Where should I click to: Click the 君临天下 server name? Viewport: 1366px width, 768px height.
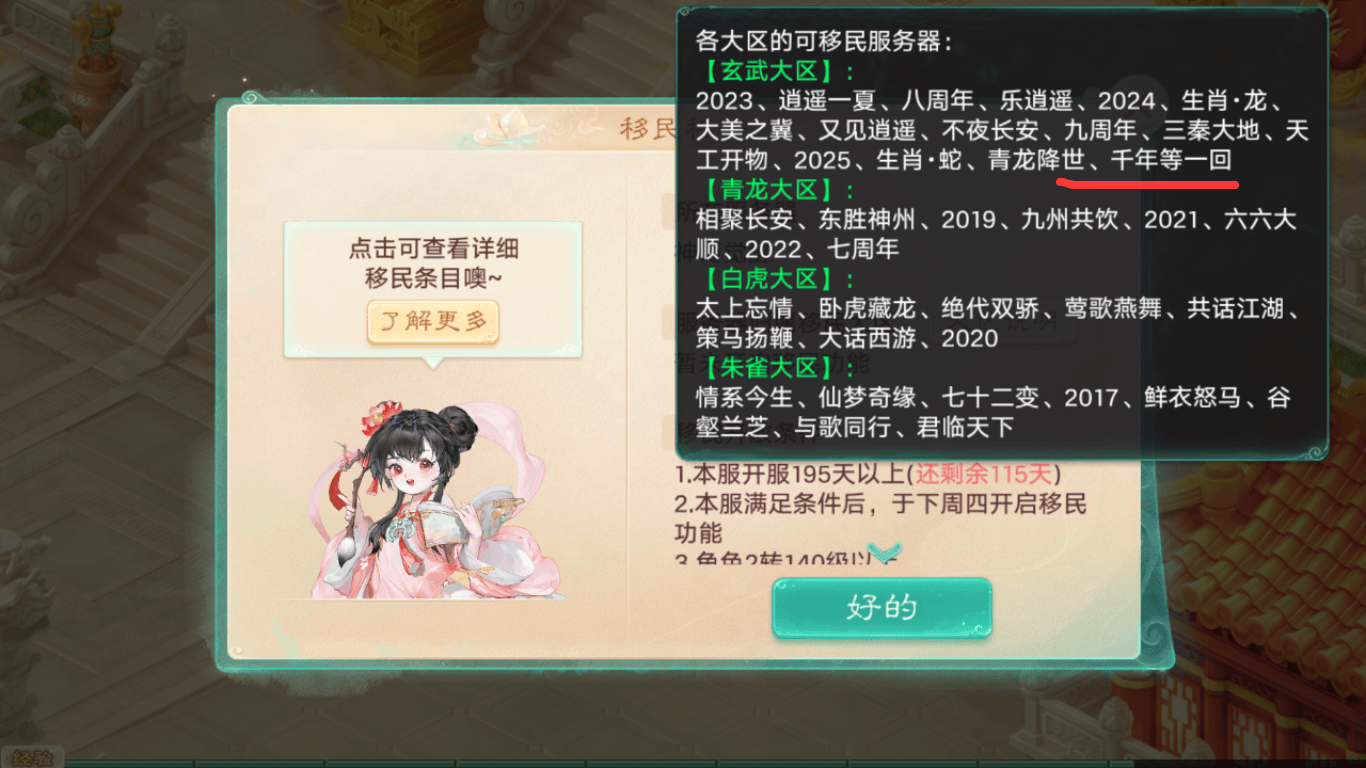pyautogui.click(x=965, y=427)
